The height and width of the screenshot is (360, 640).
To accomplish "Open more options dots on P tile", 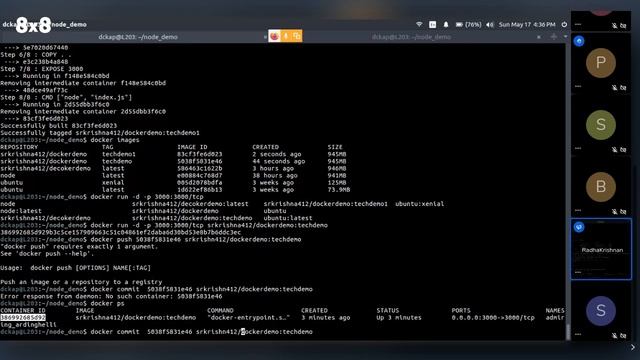I will point(578,86).
